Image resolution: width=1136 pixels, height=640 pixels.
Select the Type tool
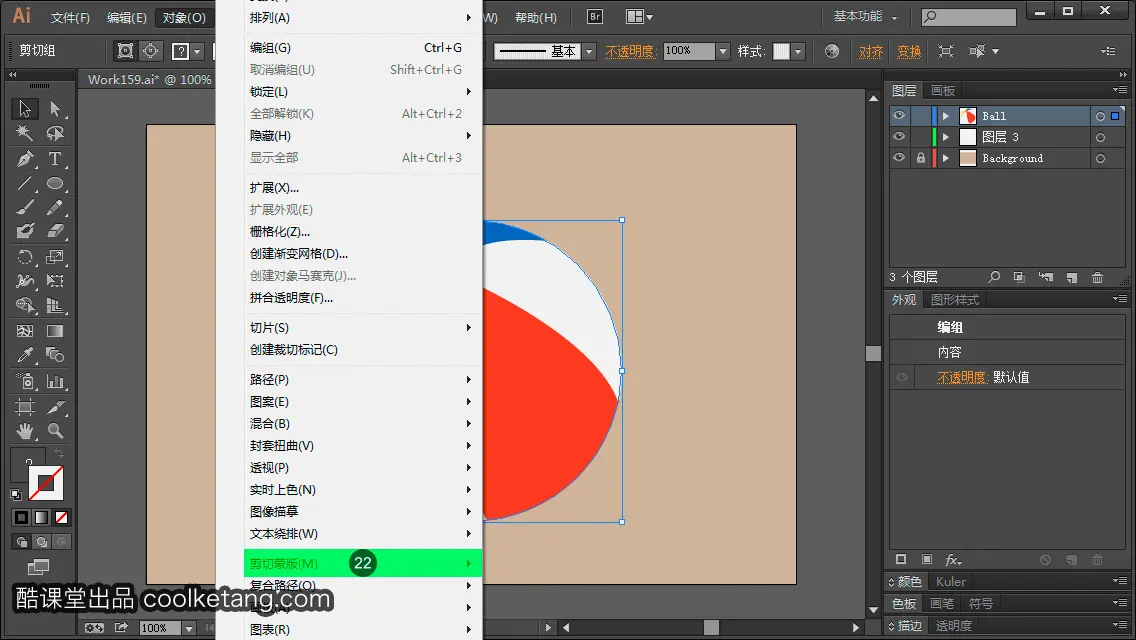point(55,158)
